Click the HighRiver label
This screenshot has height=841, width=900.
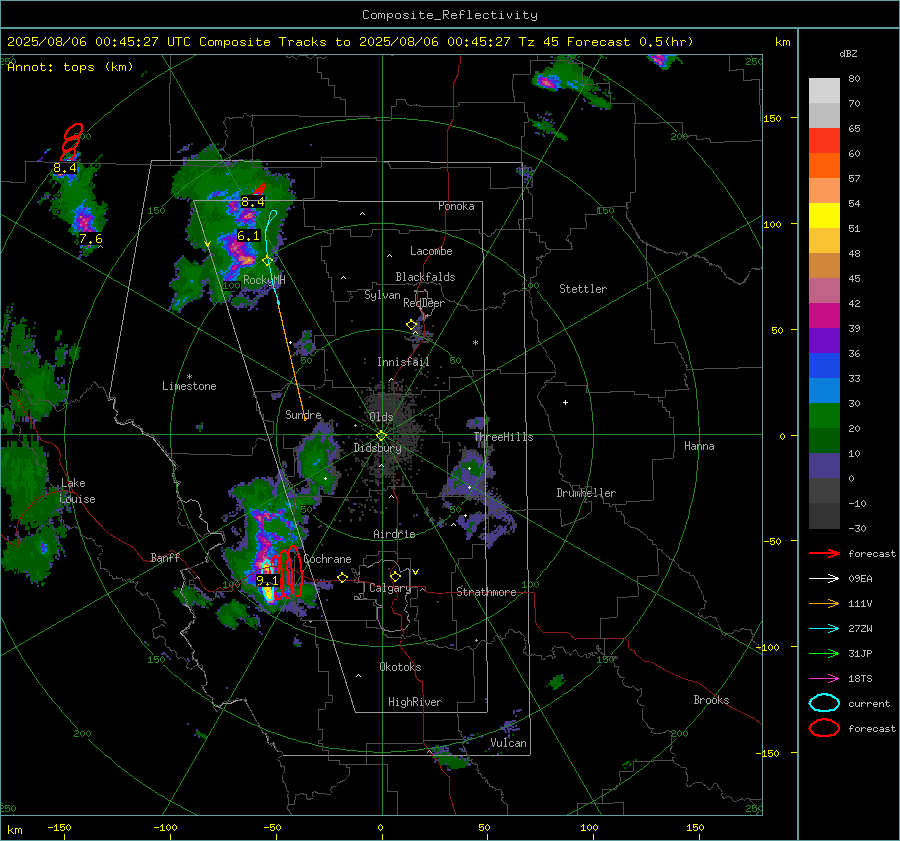click(414, 702)
